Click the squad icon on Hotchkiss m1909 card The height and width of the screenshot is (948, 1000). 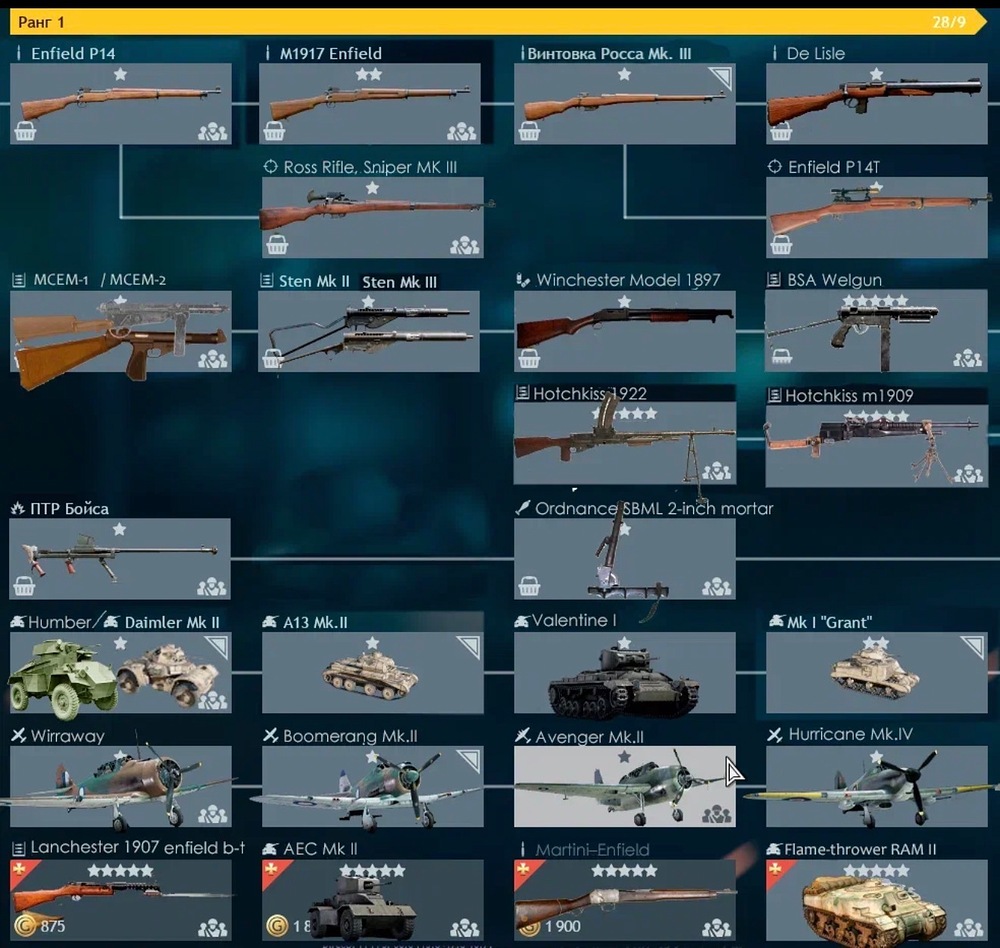click(x=969, y=475)
